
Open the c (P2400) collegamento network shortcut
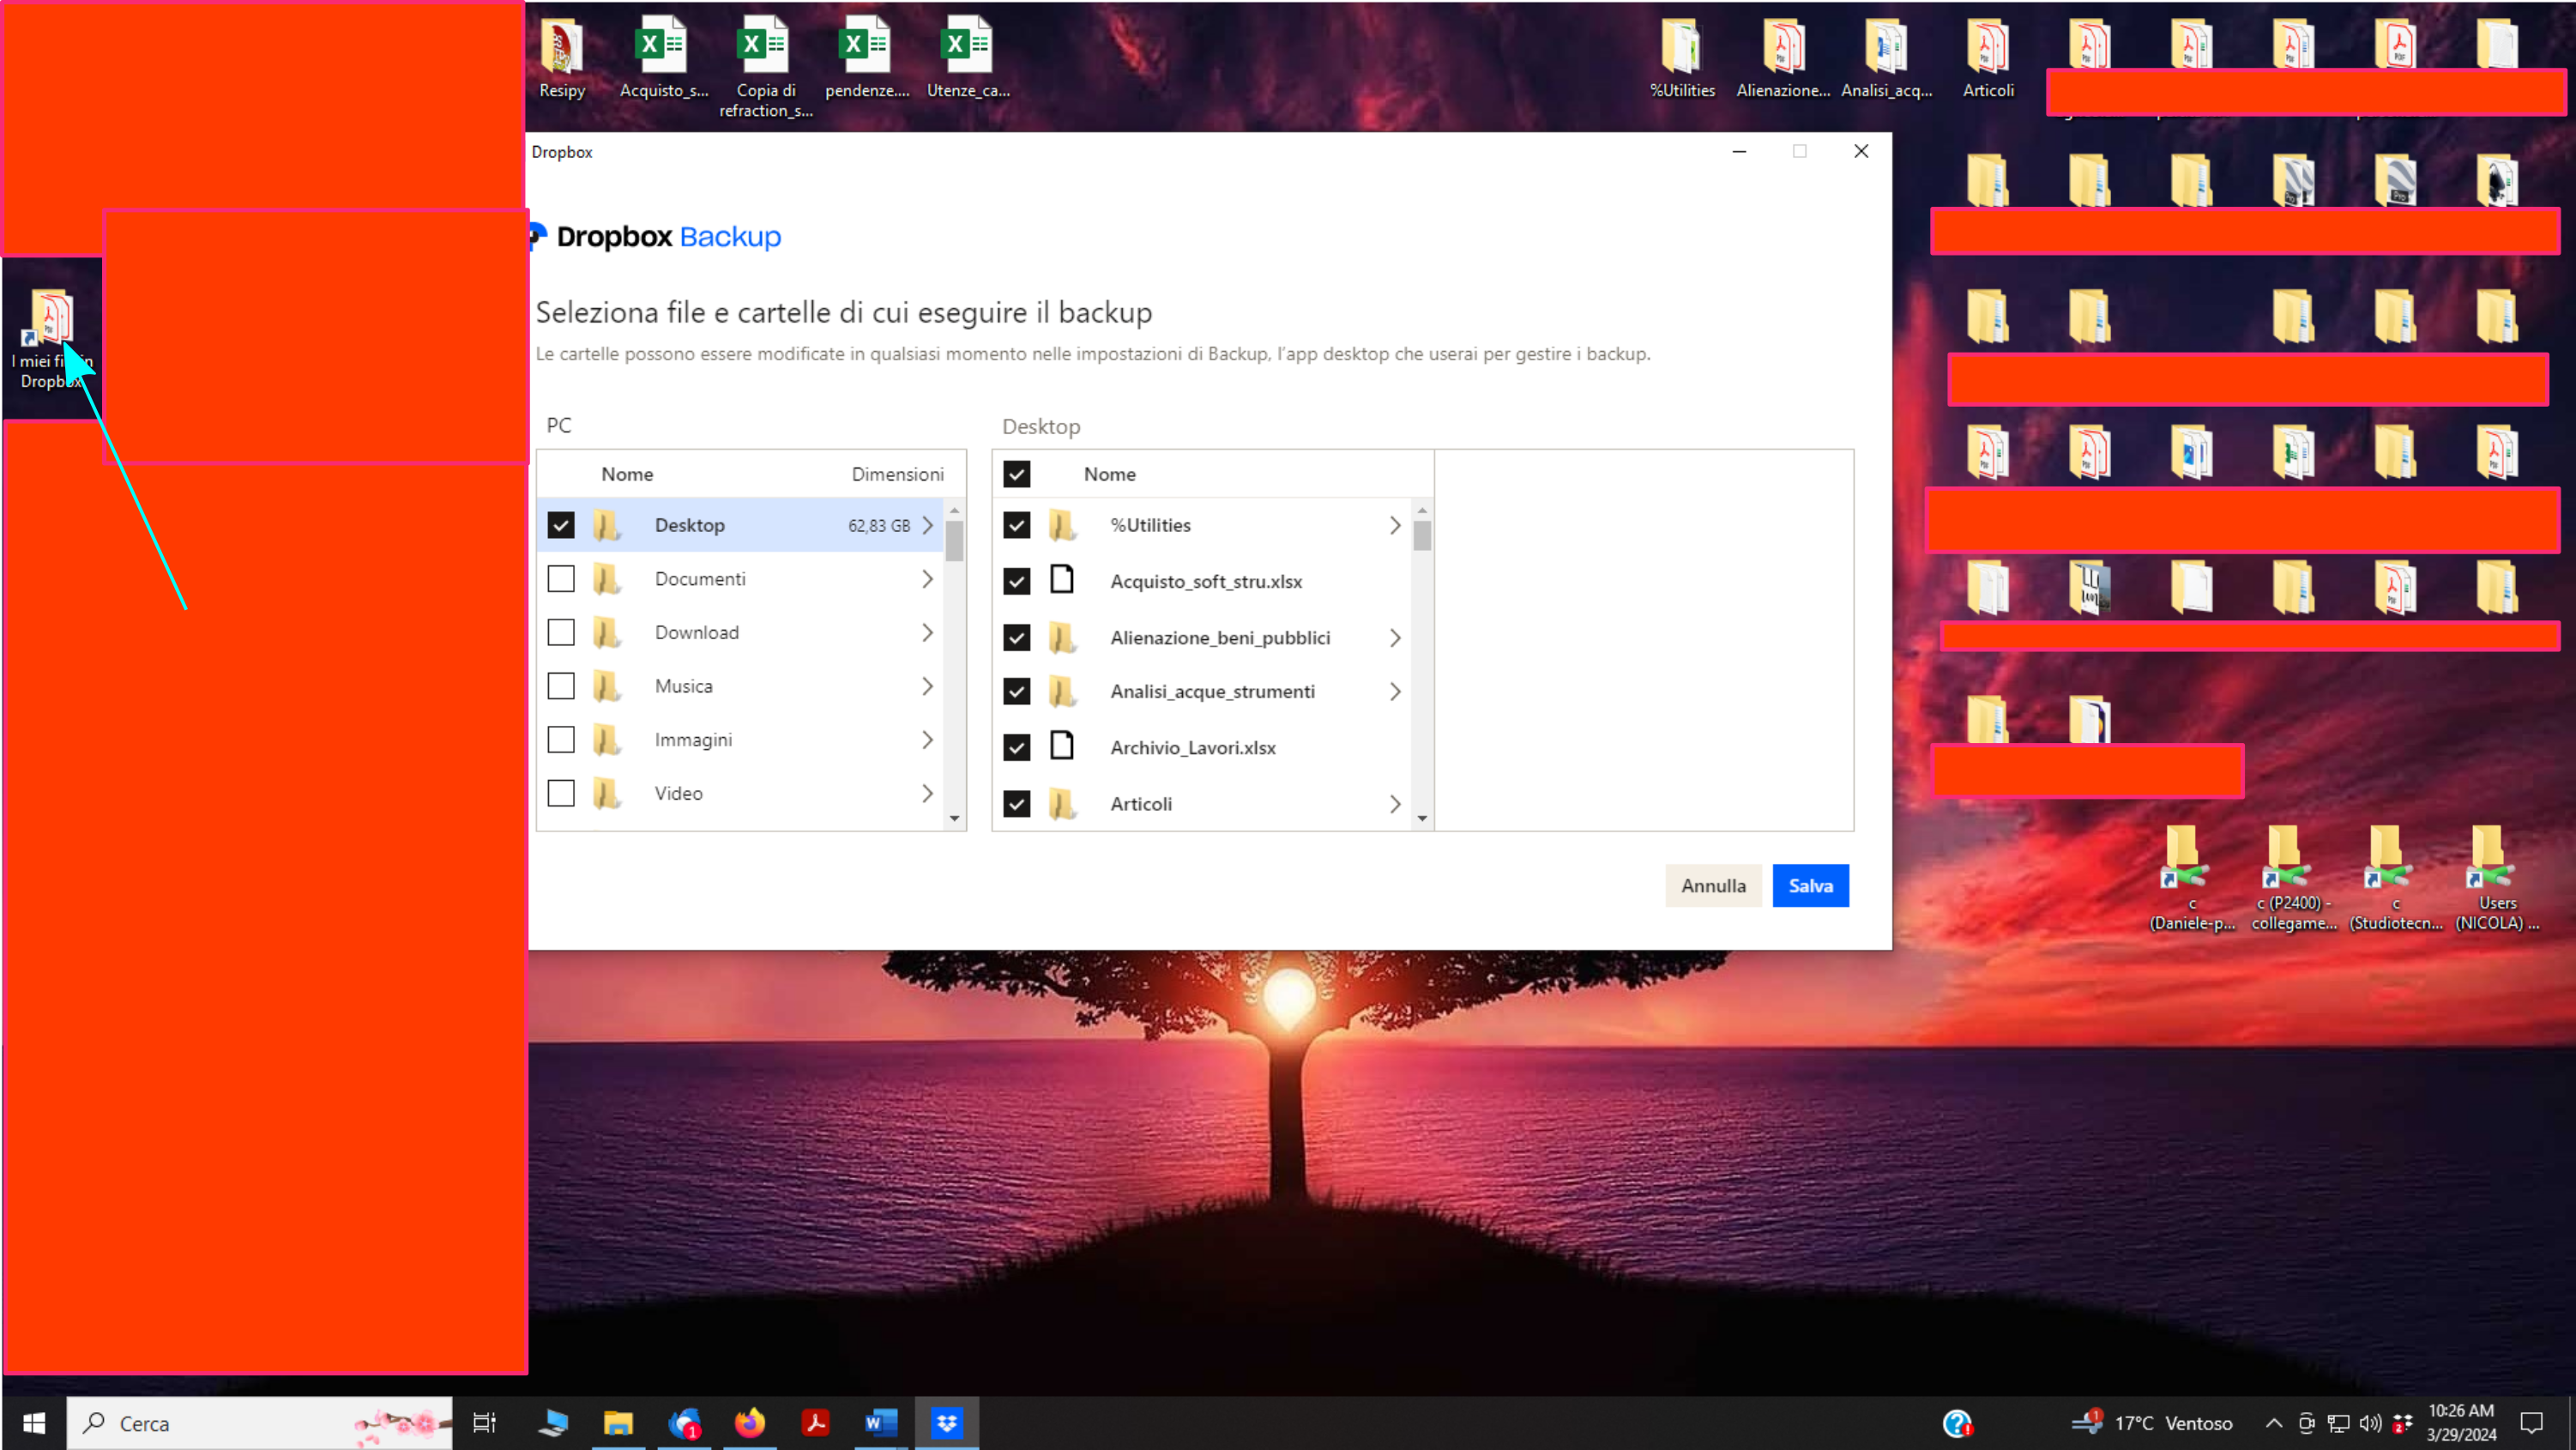[2294, 878]
